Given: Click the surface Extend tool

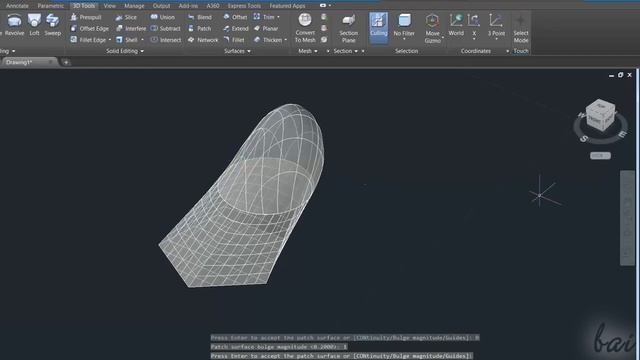Looking at the screenshot, I should point(236,29).
